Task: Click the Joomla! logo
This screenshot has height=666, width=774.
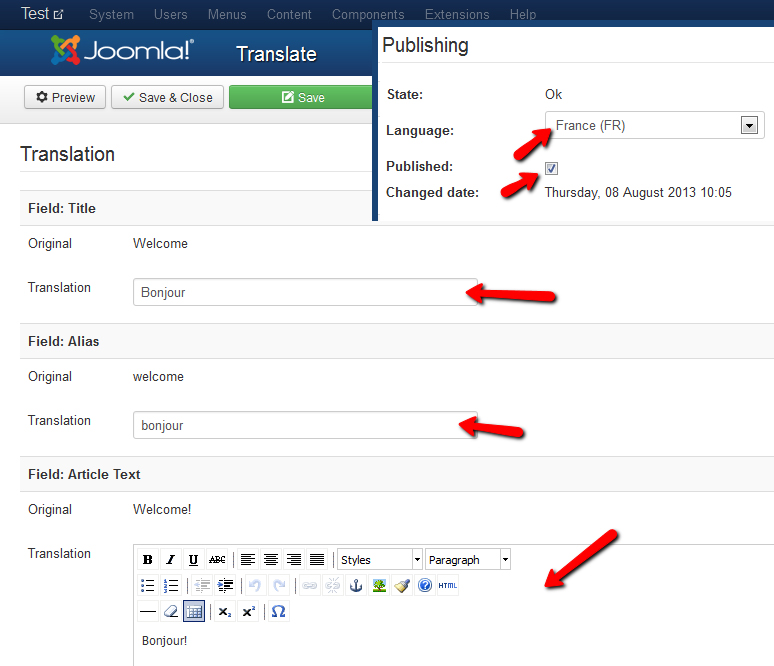Action: (x=122, y=50)
